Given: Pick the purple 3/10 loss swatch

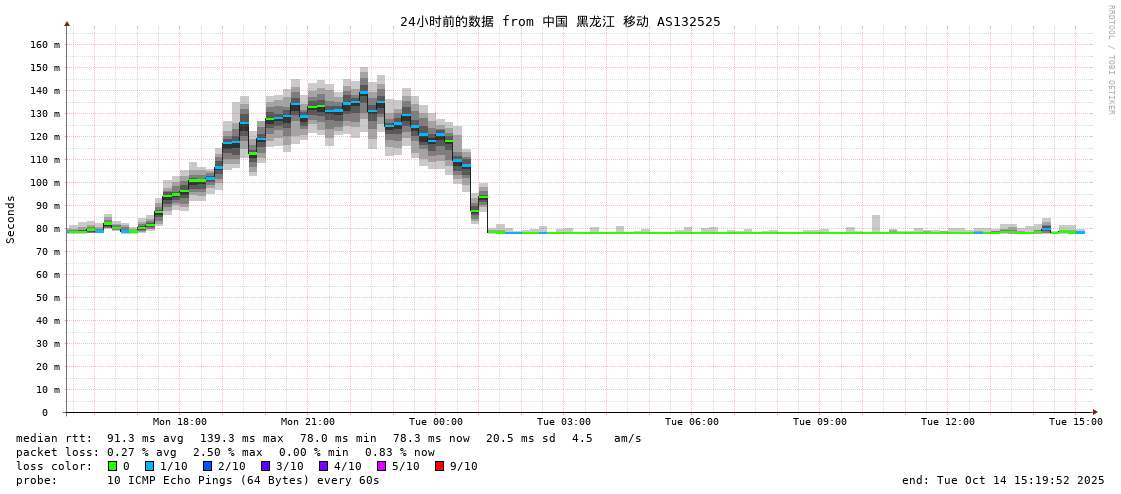Looking at the screenshot, I should [x=266, y=466].
